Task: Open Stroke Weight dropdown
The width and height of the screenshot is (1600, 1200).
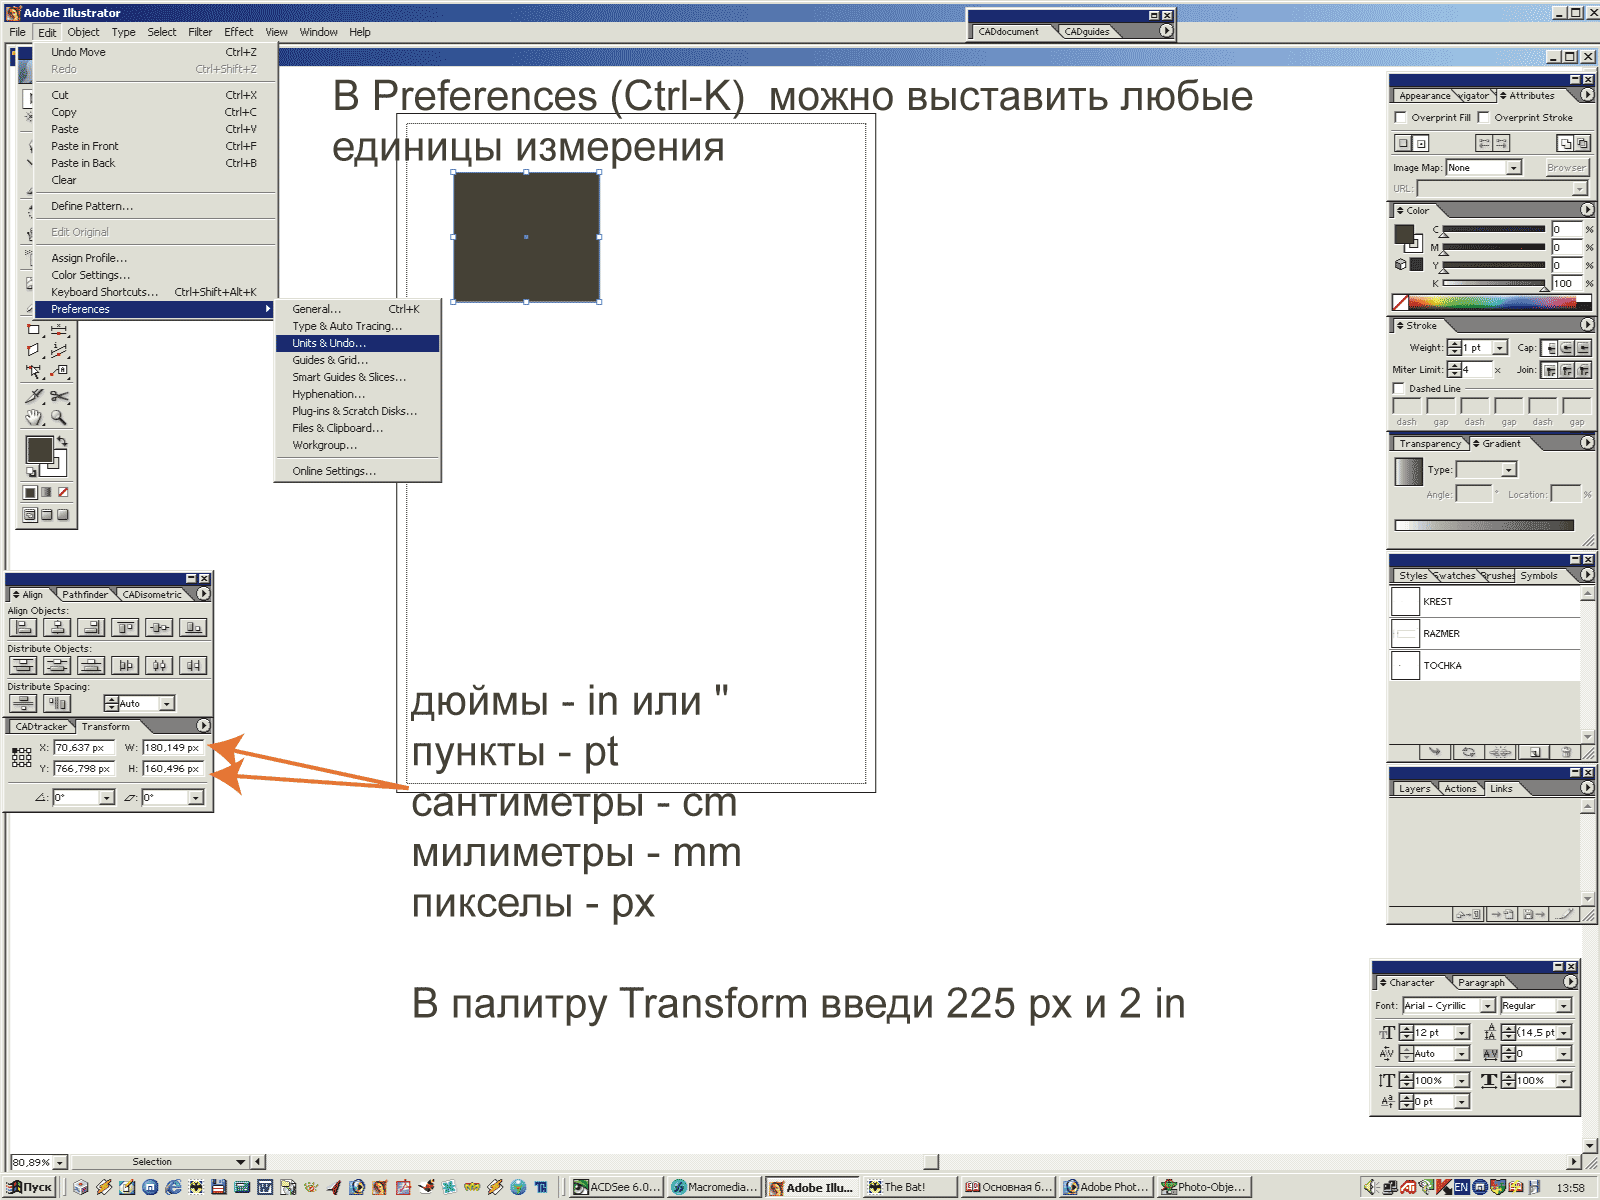Action: pyautogui.click(x=1500, y=348)
